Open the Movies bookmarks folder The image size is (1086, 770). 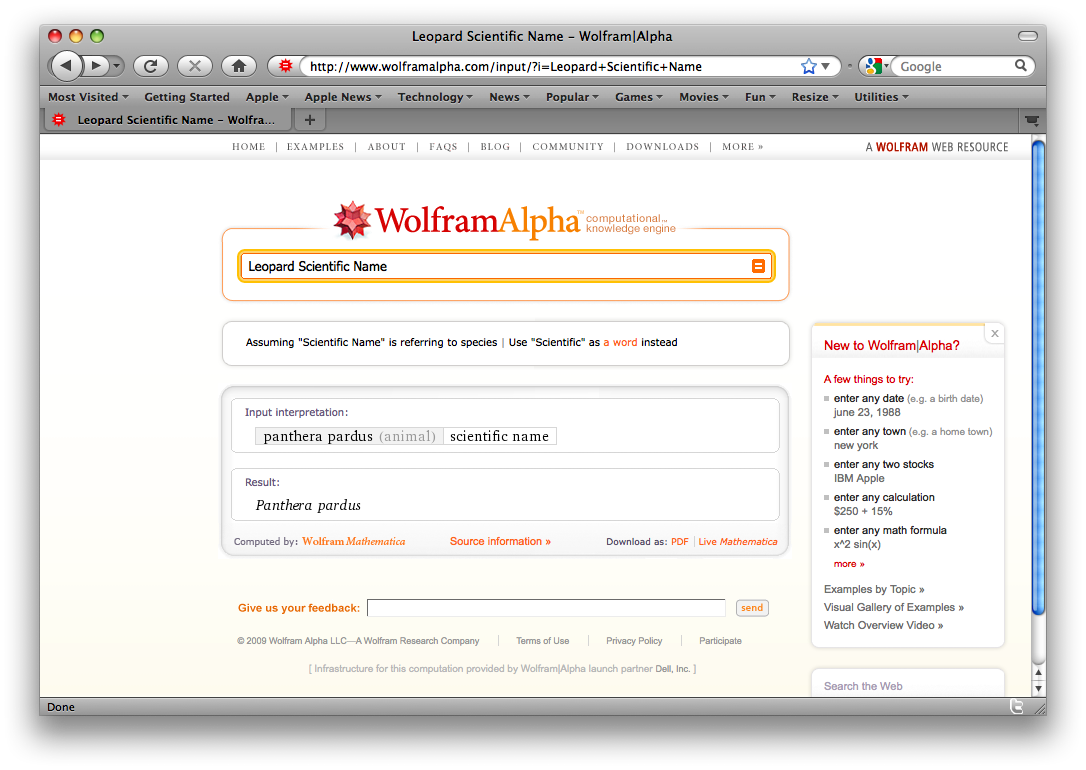(704, 97)
